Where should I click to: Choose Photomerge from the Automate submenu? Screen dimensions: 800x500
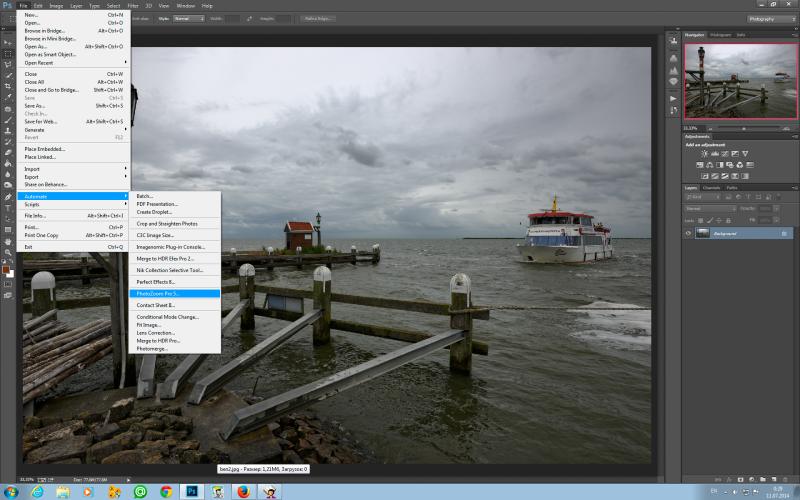tap(174, 348)
